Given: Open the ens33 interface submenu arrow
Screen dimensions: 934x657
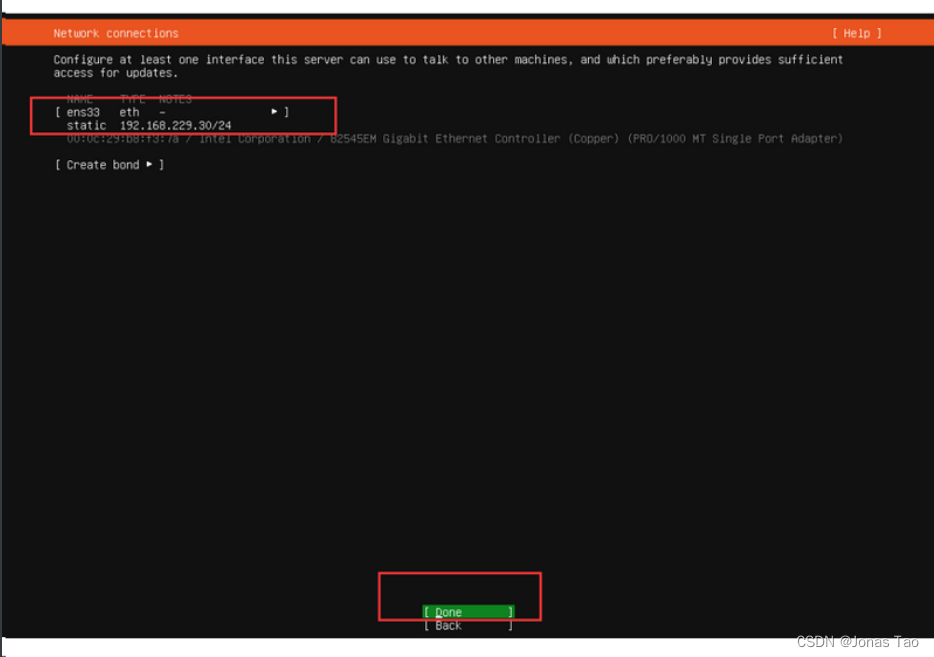Looking at the screenshot, I should point(276,111).
